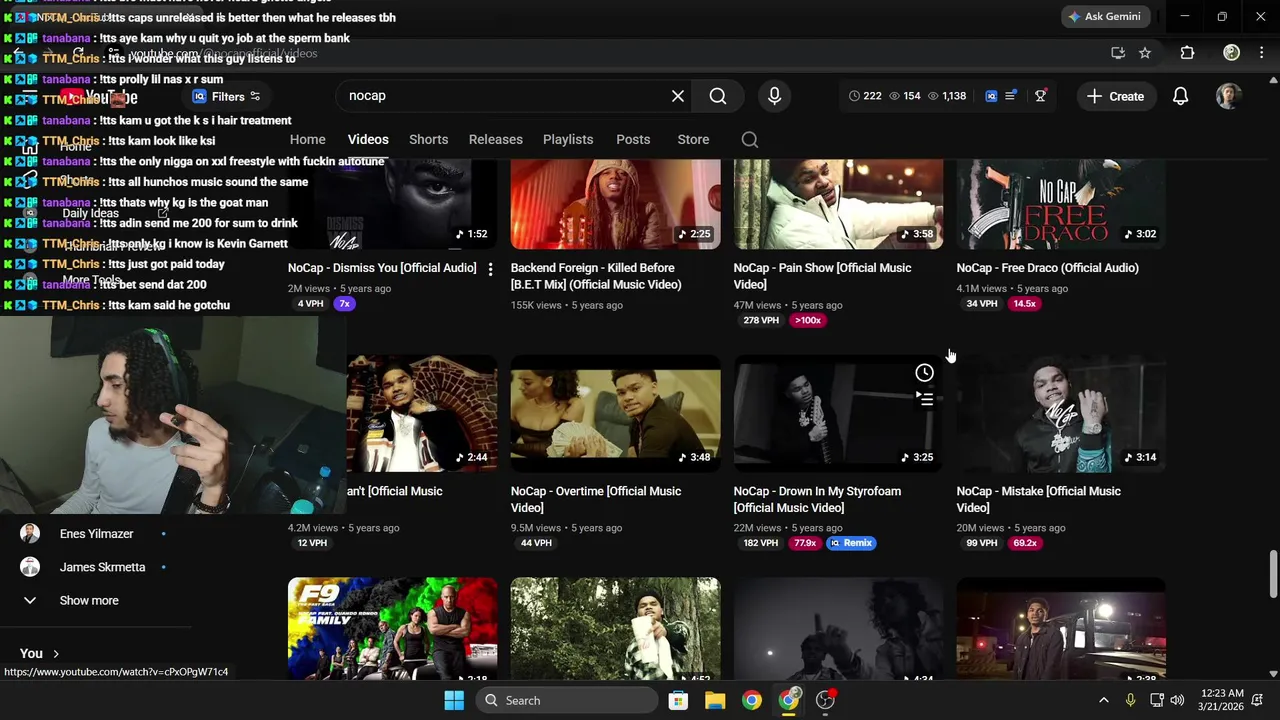Open Backend Foreign - Killed Before title
The height and width of the screenshot is (720, 1280).
pos(596,276)
